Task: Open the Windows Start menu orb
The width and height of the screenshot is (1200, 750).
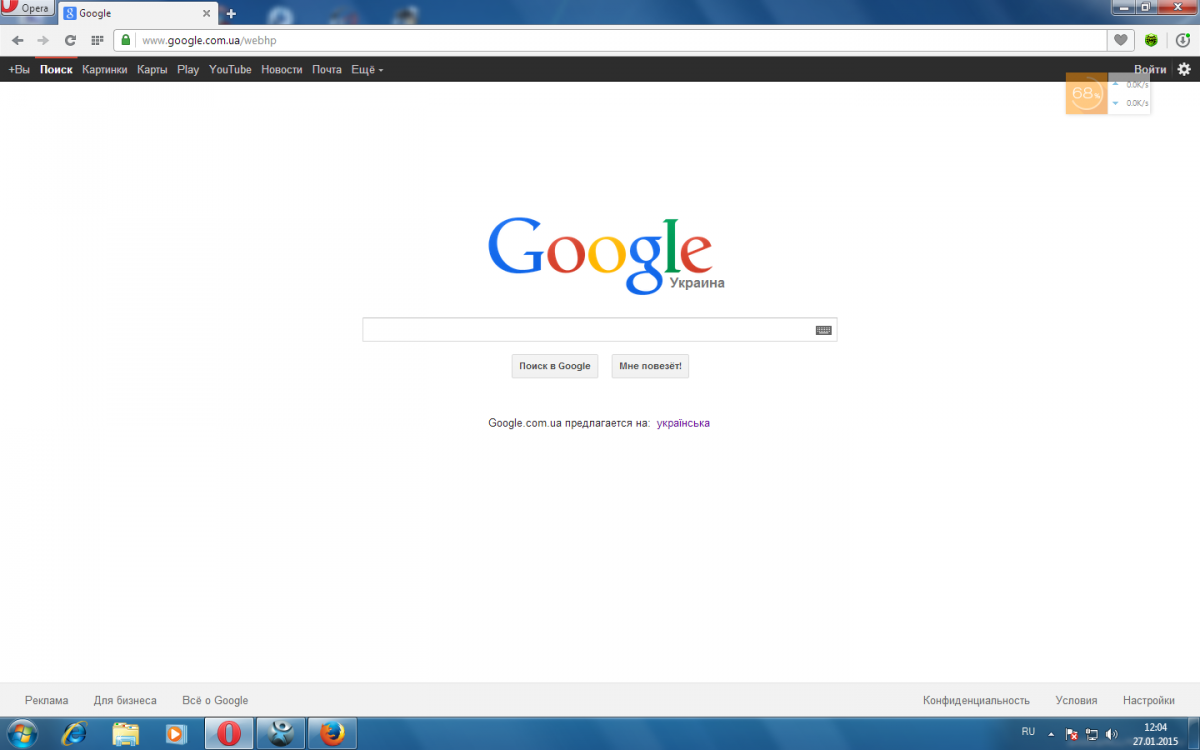Action: coord(22,734)
